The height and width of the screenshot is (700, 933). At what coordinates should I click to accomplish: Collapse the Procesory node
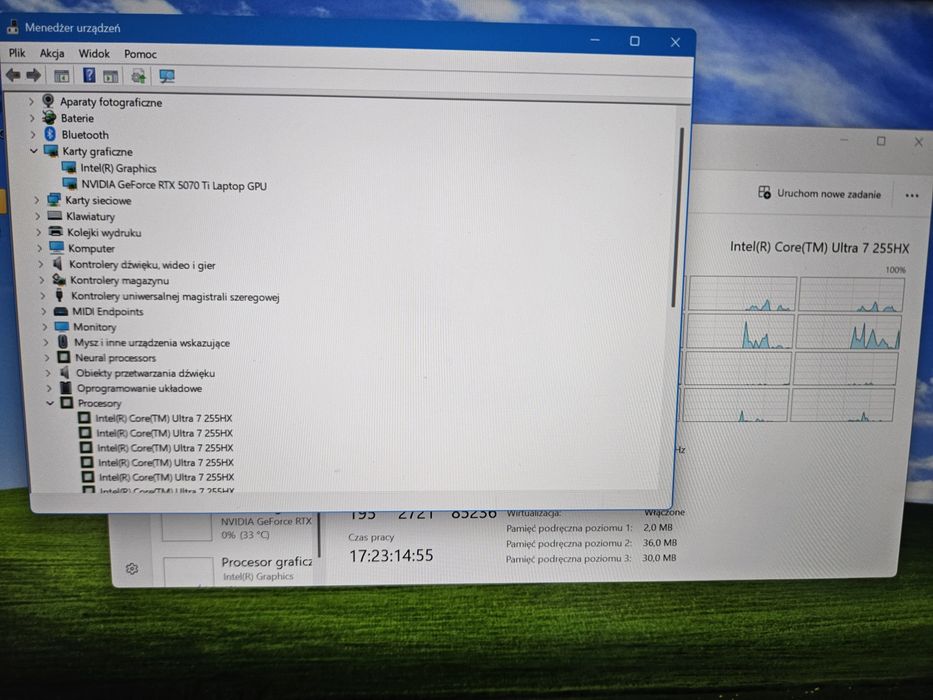click(51, 403)
